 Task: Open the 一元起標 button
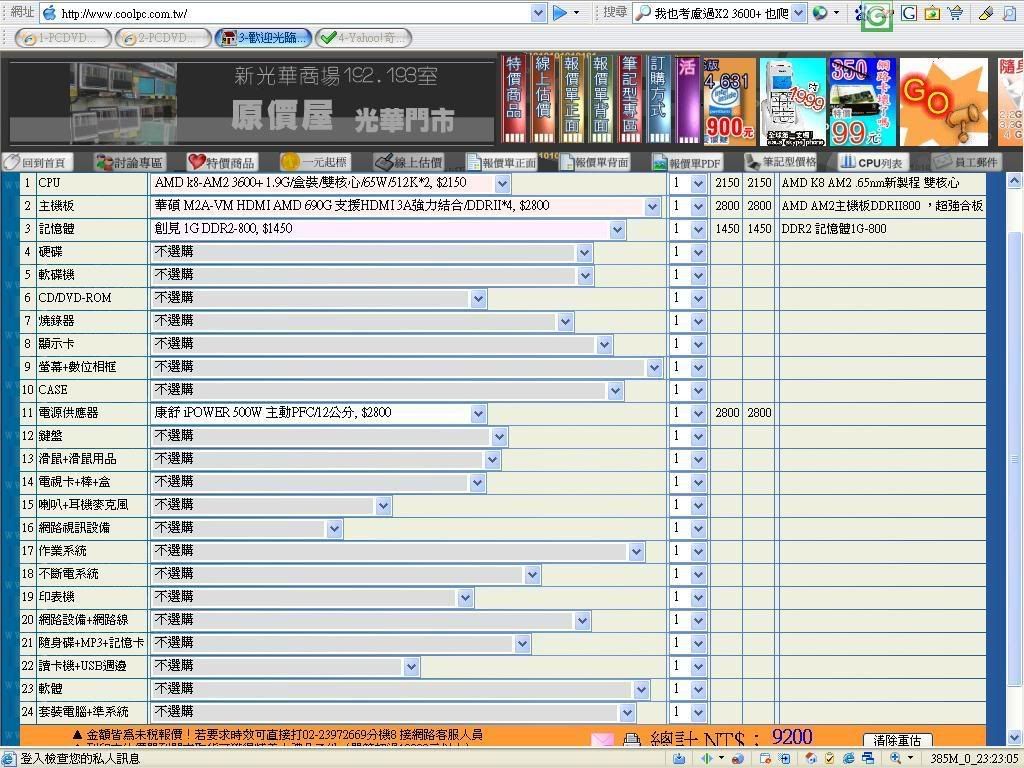tap(315, 162)
